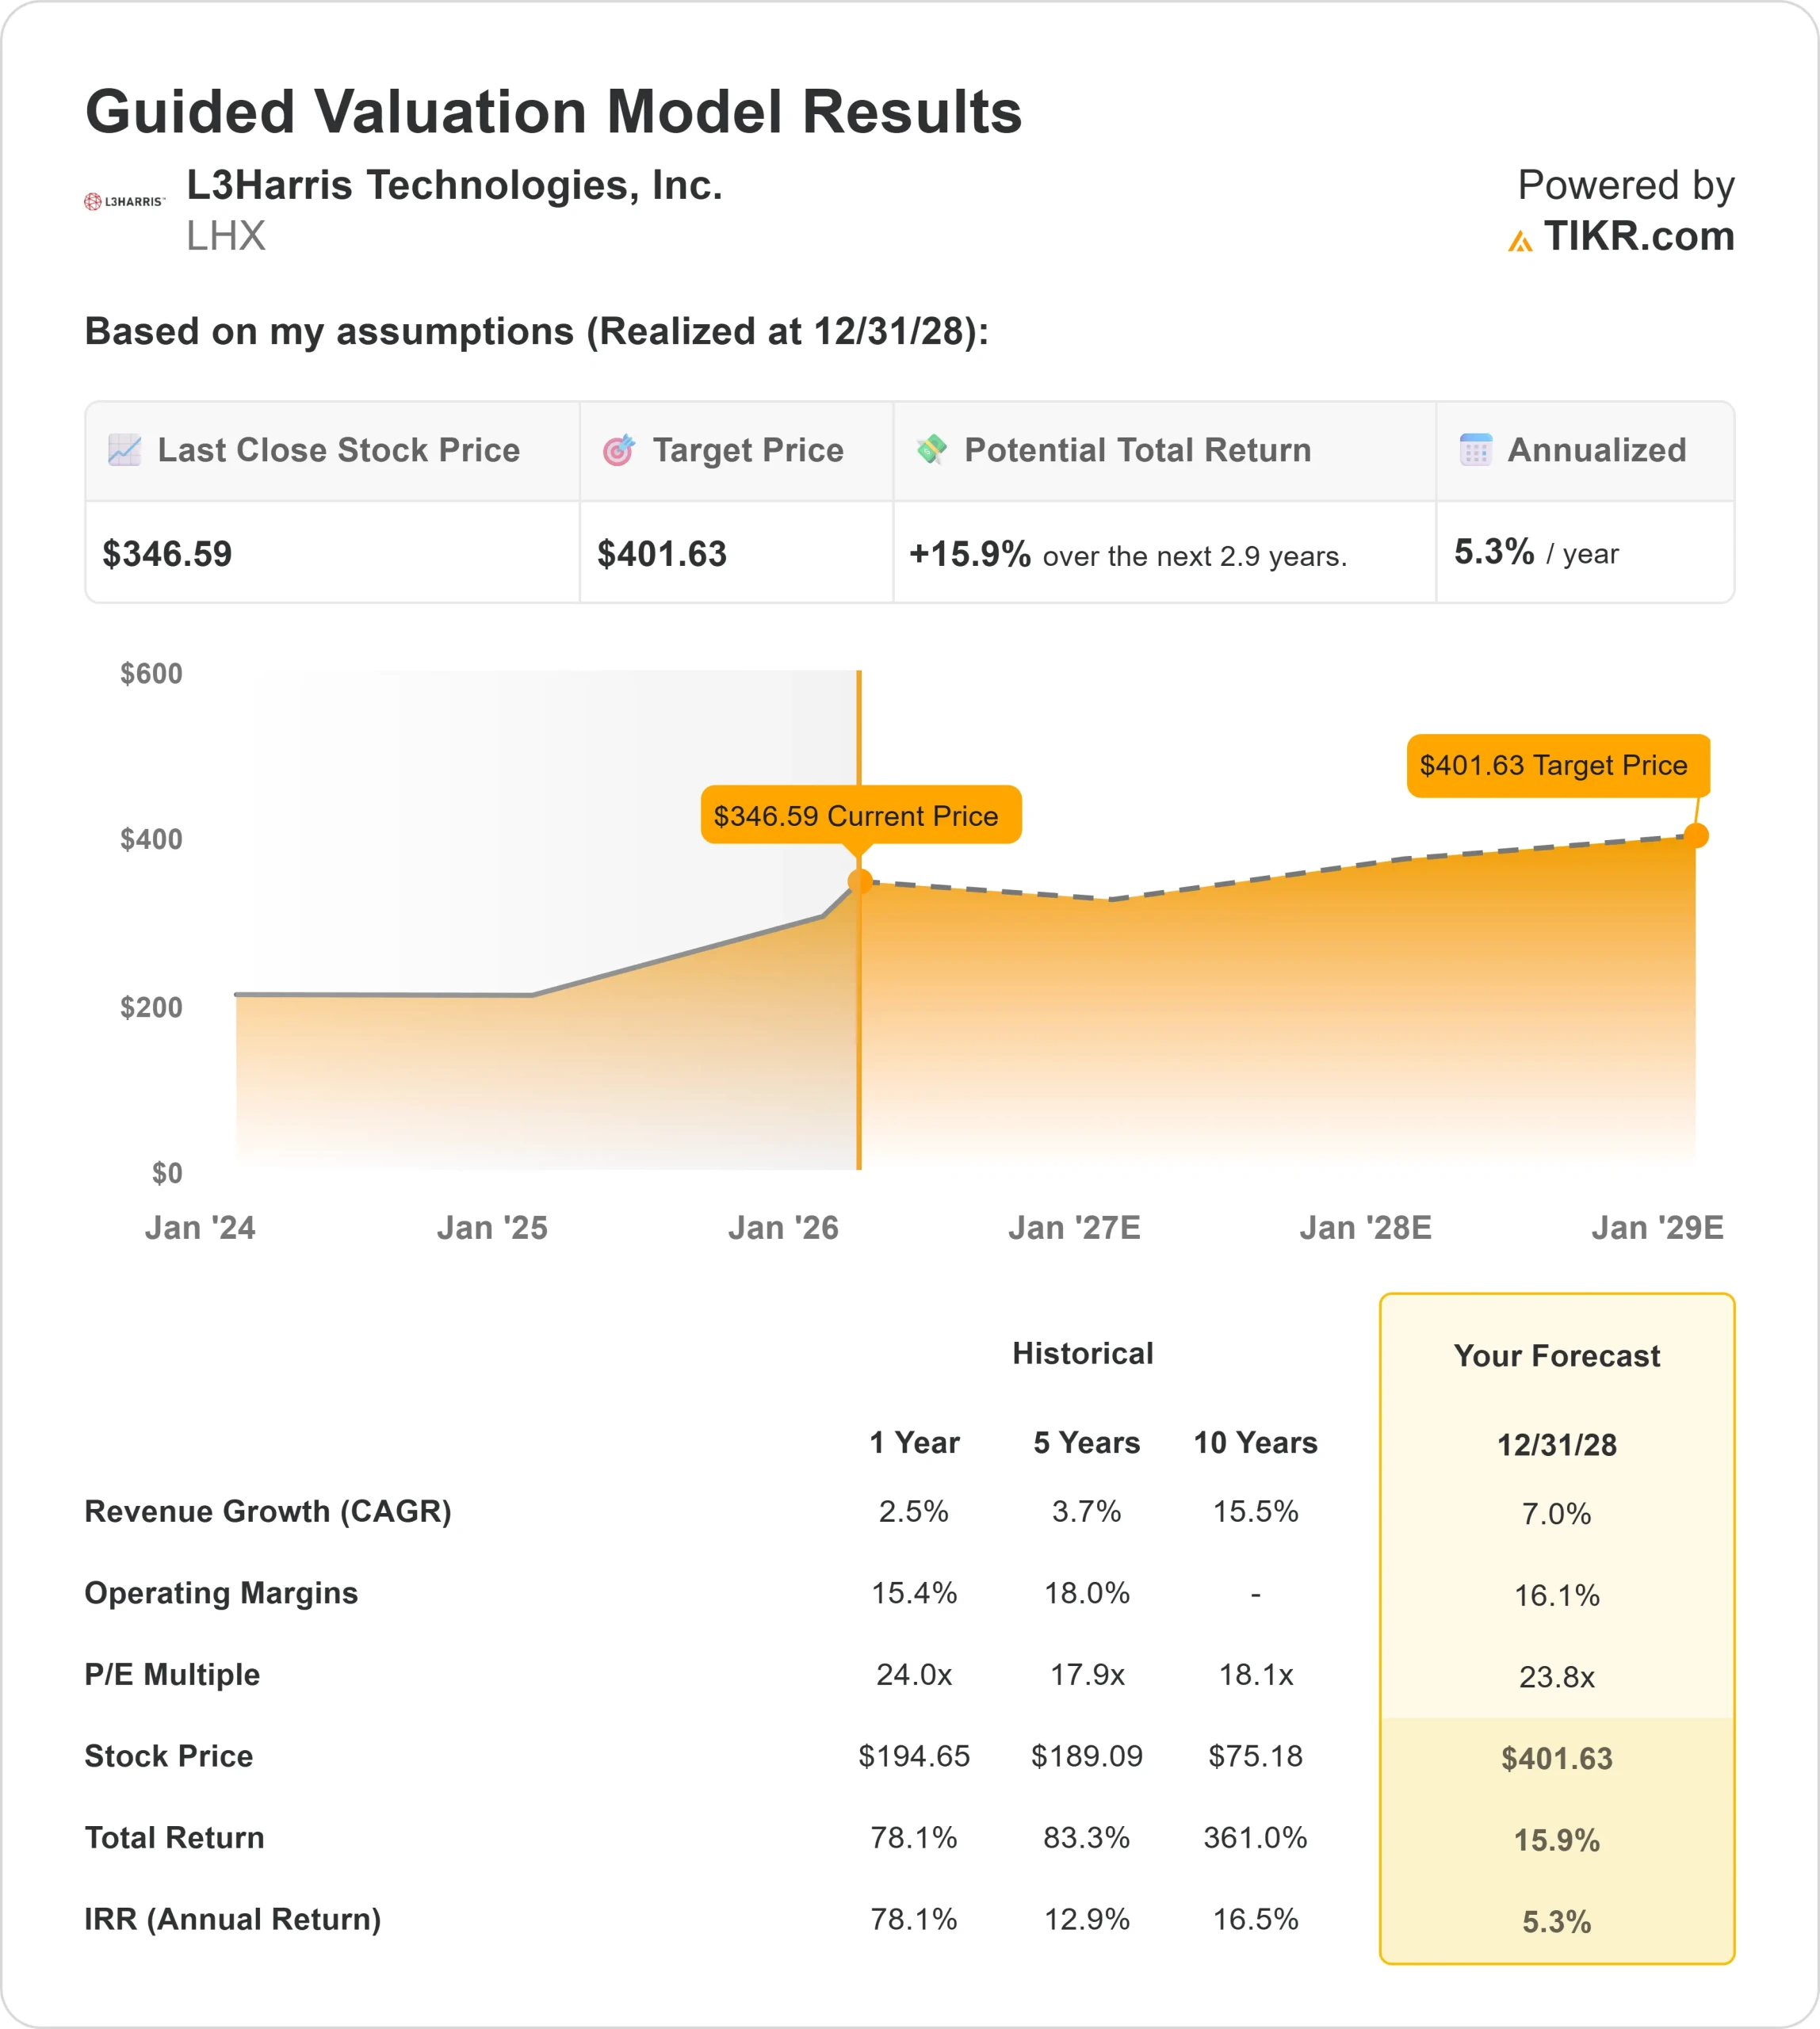Select the Your Forecast panel header
This screenshot has width=1820, height=2029.
[x=1557, y=1357]
